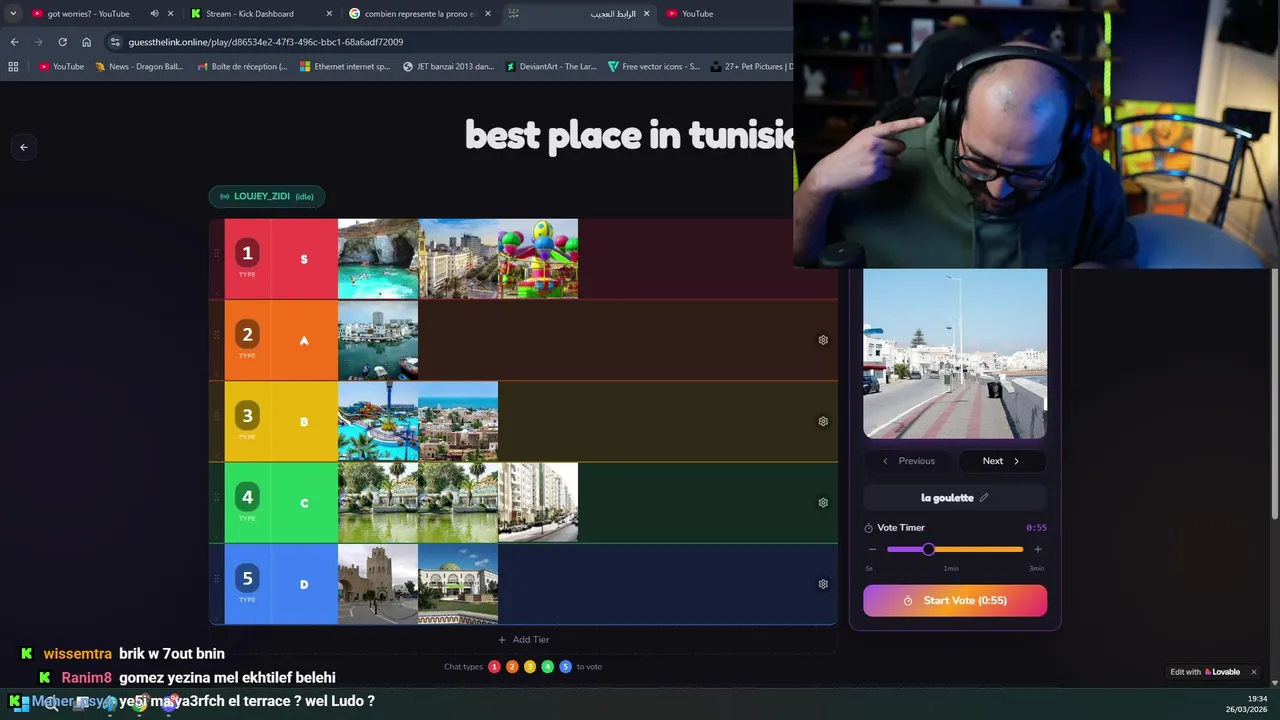Reload the current page

pyautogui.click(x=62, y=42)
